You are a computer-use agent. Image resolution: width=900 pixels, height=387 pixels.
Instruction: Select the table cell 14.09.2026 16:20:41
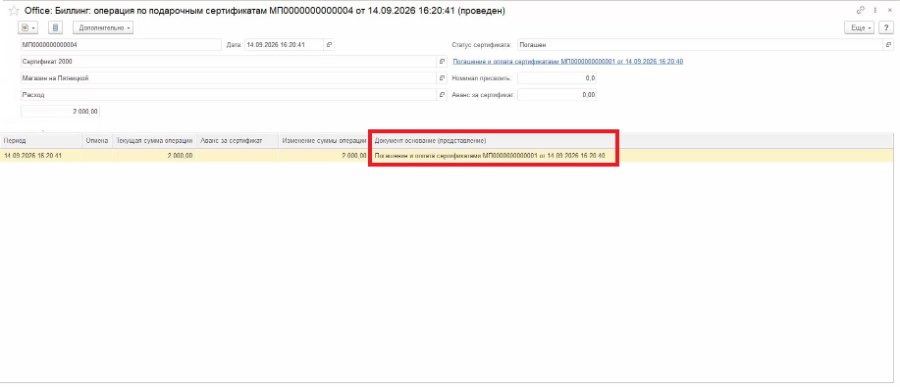(41, 156)
